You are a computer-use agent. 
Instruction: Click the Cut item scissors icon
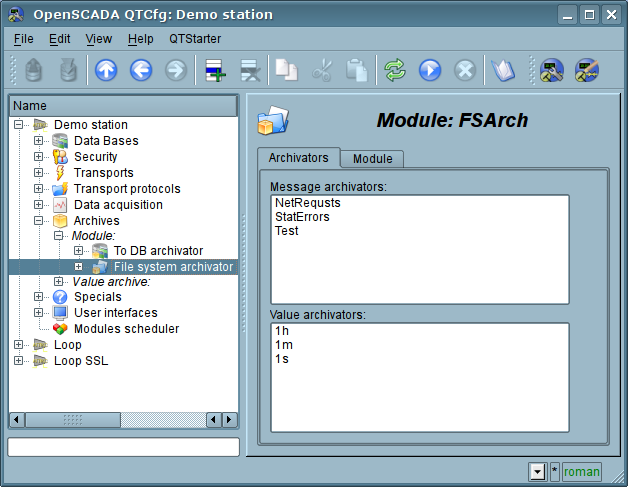(x=322, y=70)
